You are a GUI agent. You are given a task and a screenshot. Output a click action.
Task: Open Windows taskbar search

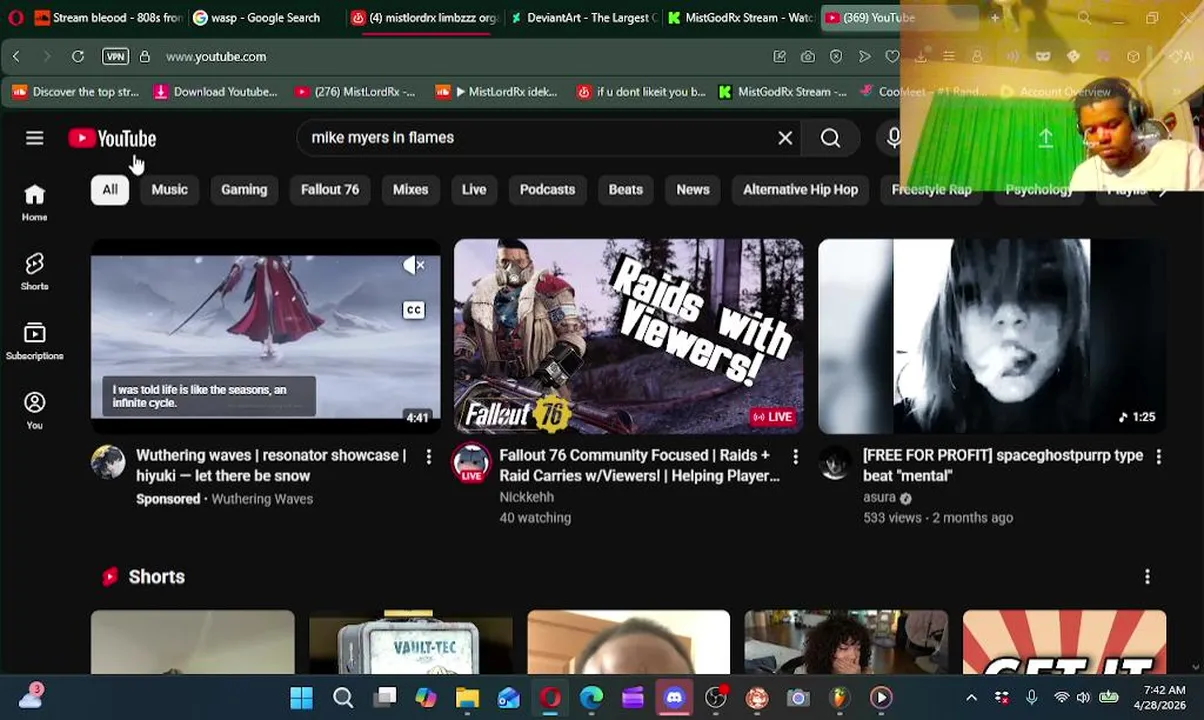point(343,697)
